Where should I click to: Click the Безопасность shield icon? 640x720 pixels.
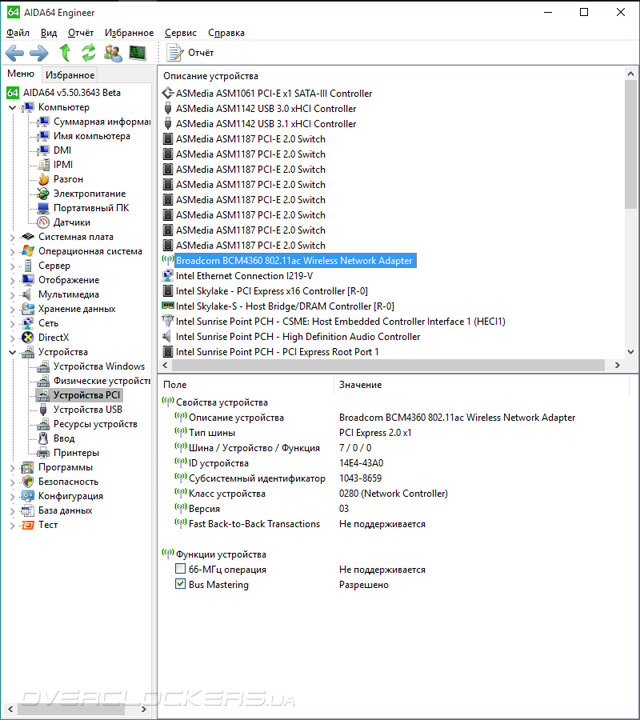pos(28,482)
